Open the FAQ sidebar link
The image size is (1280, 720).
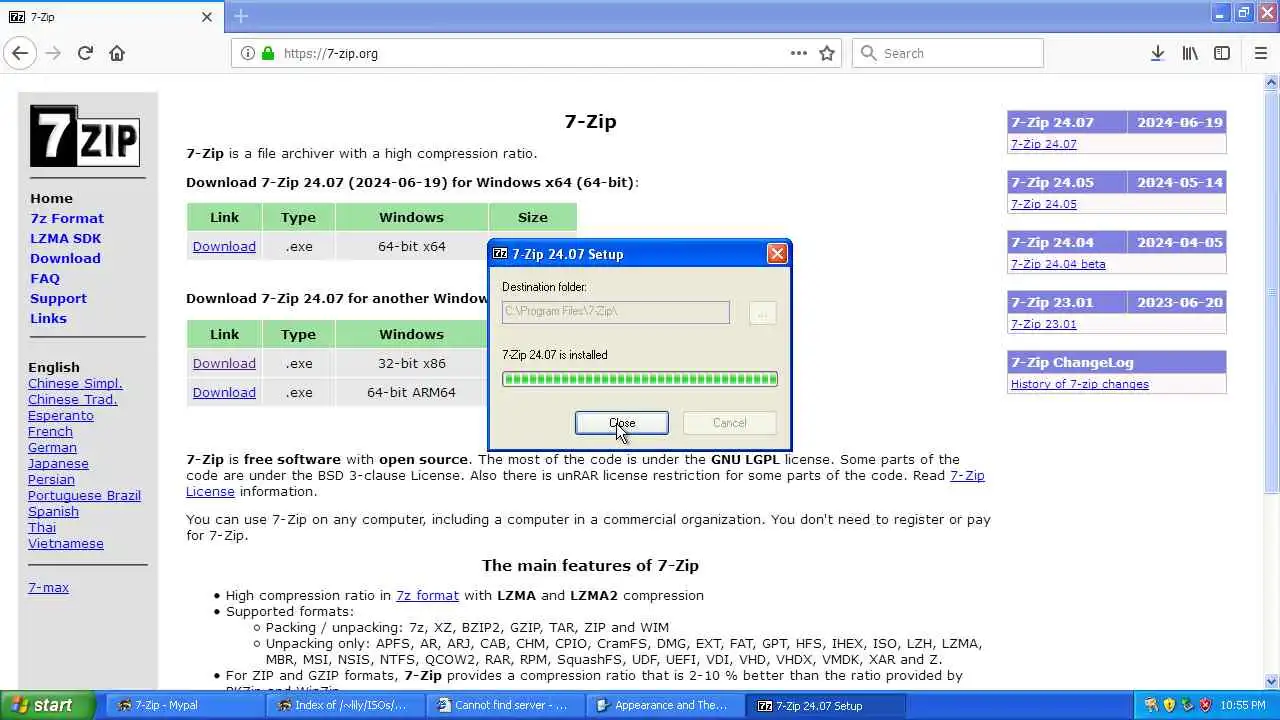[45, 278]
